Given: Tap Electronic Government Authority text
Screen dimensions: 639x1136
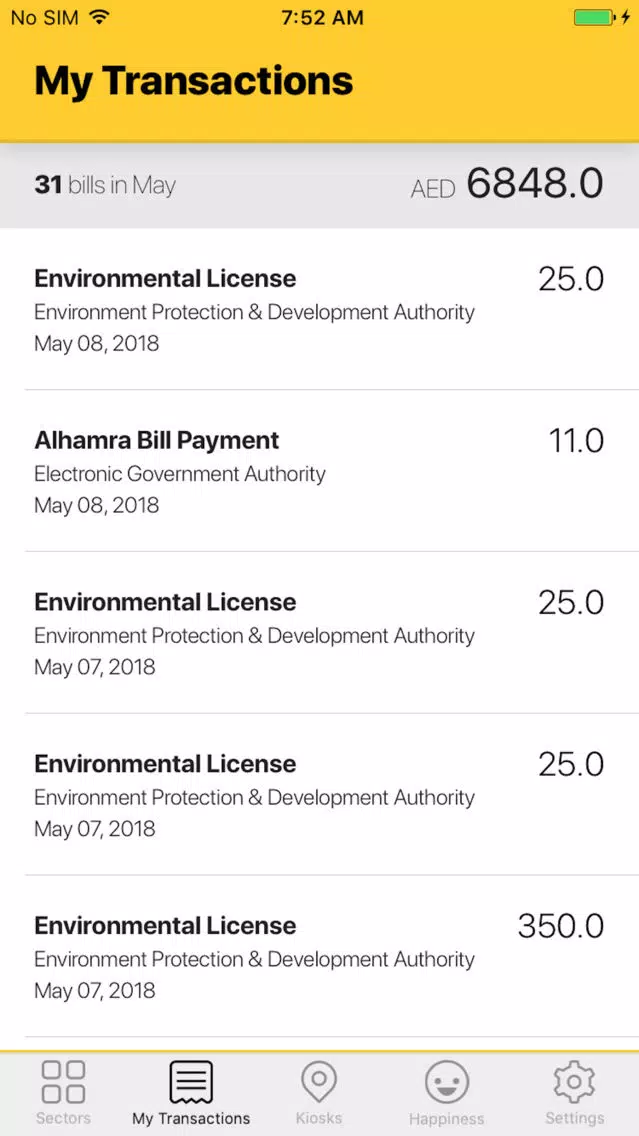Looking at the screenshot, I should tap(180, 475).
